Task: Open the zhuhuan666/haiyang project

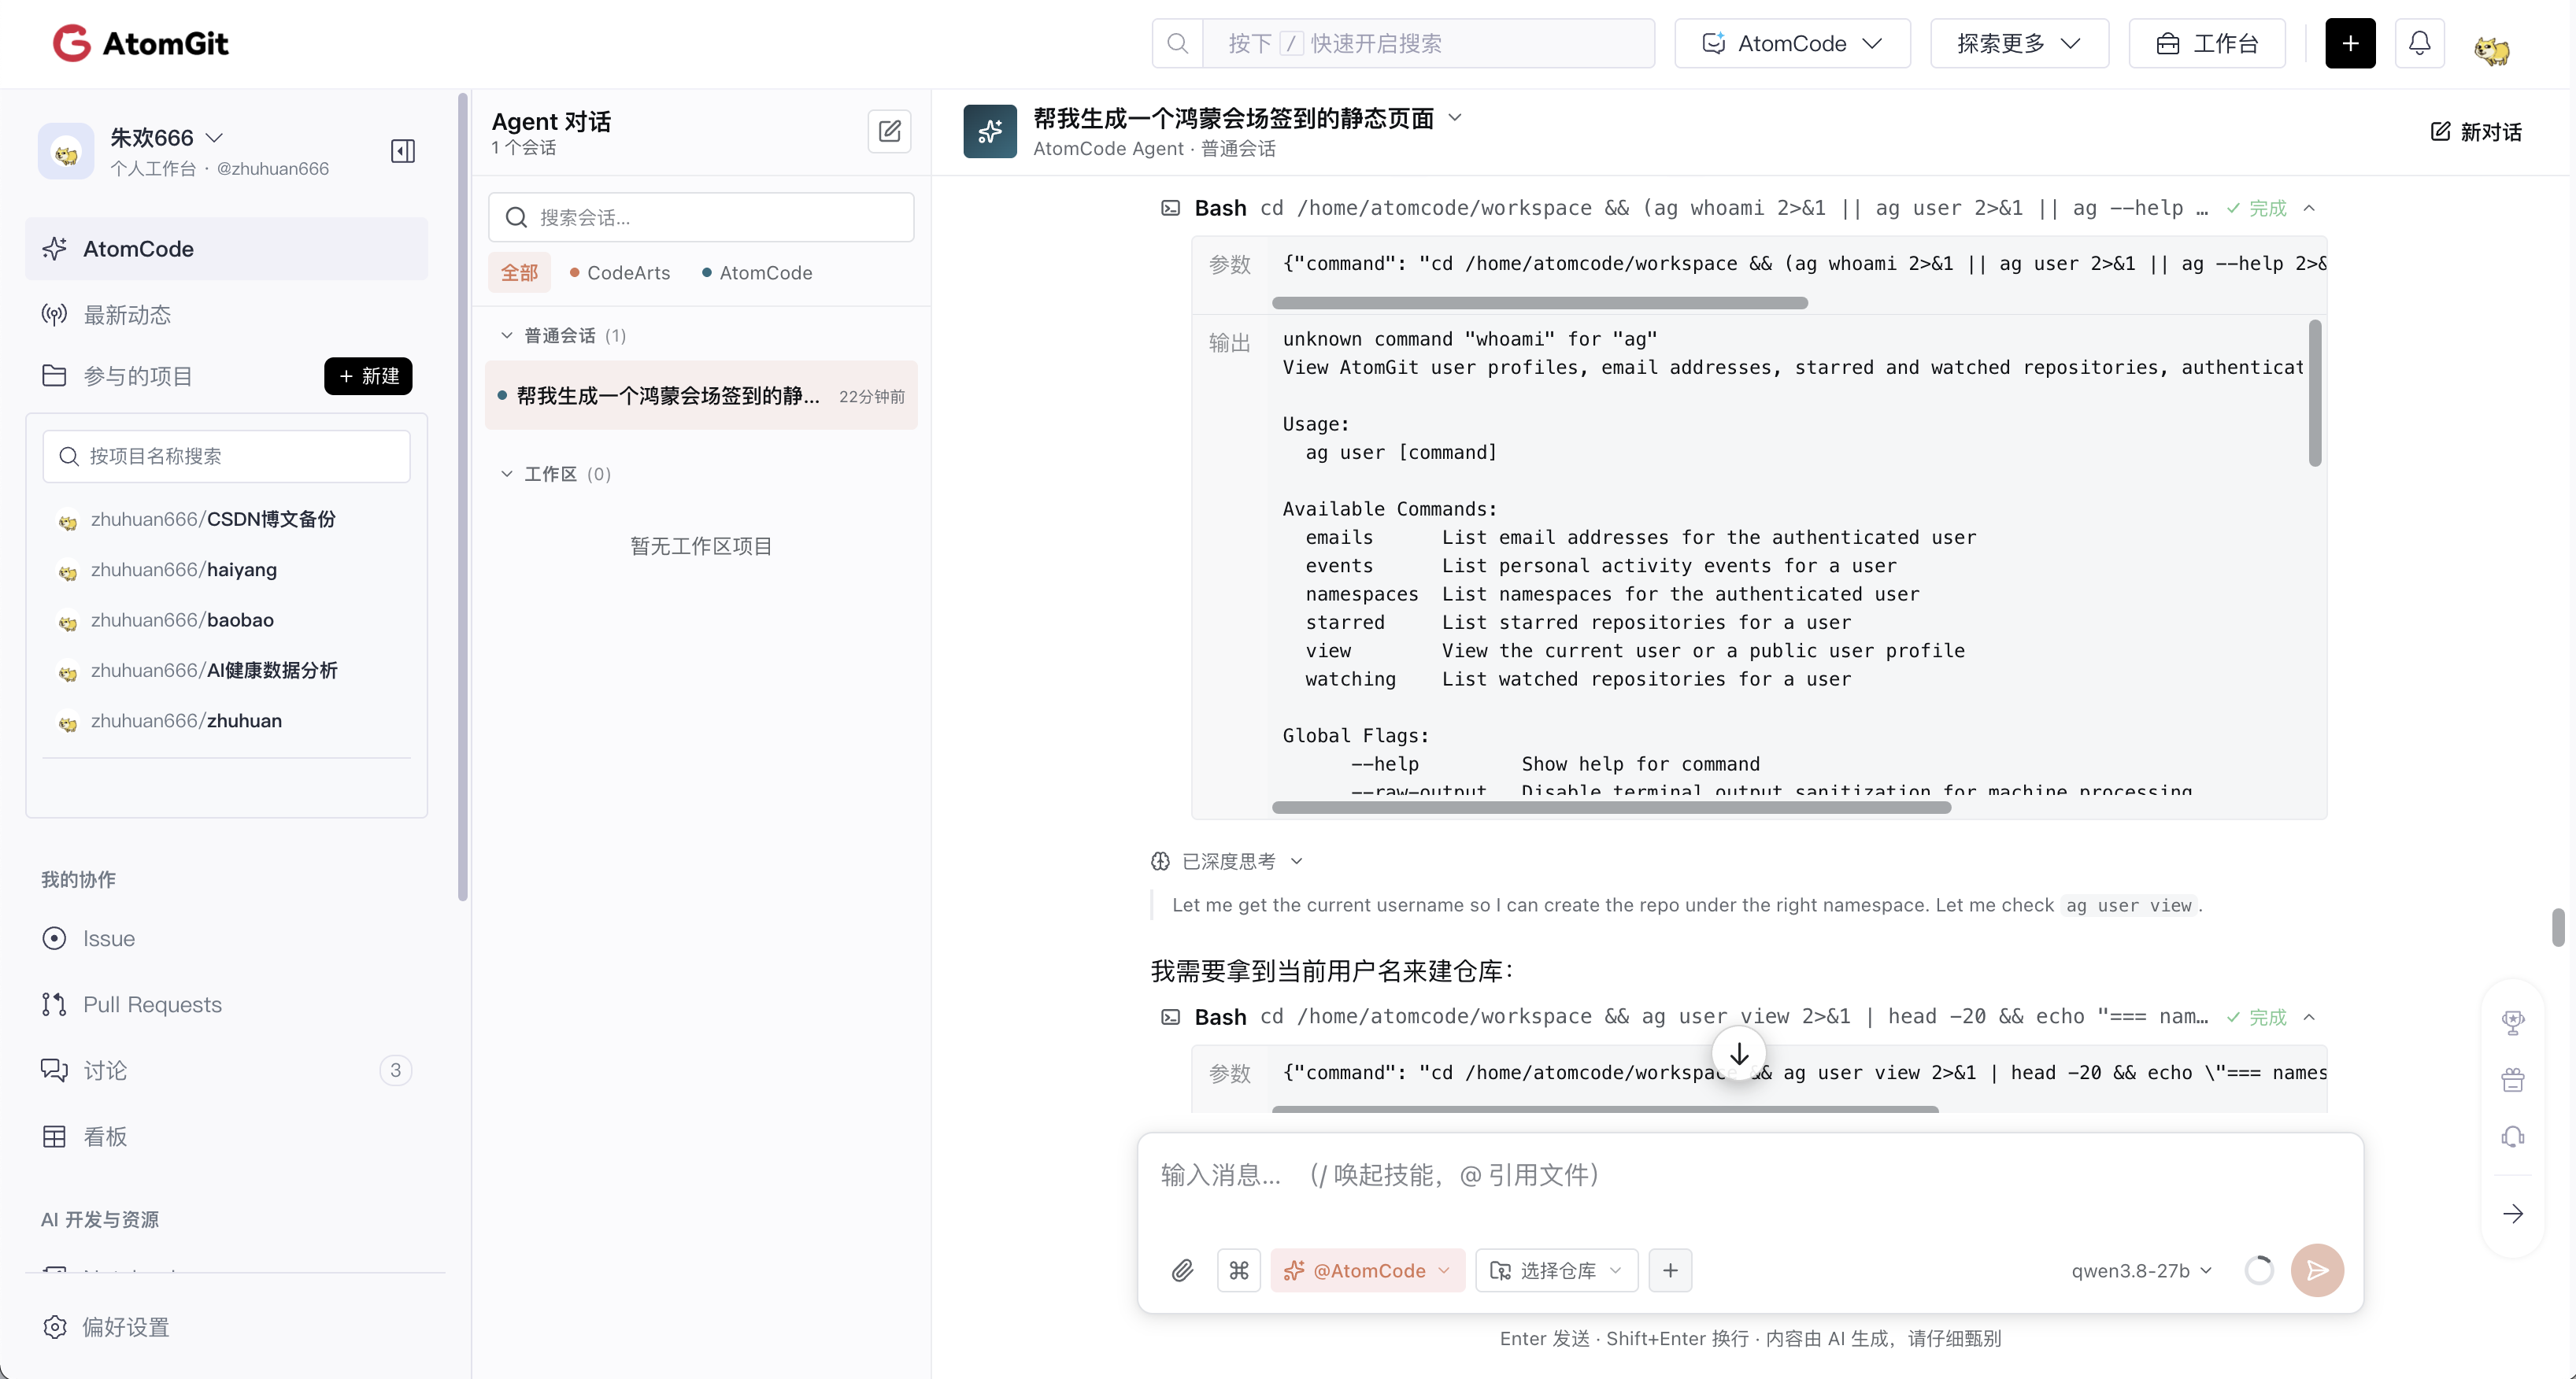Action: pyautogui.click(x=184, y=570)
